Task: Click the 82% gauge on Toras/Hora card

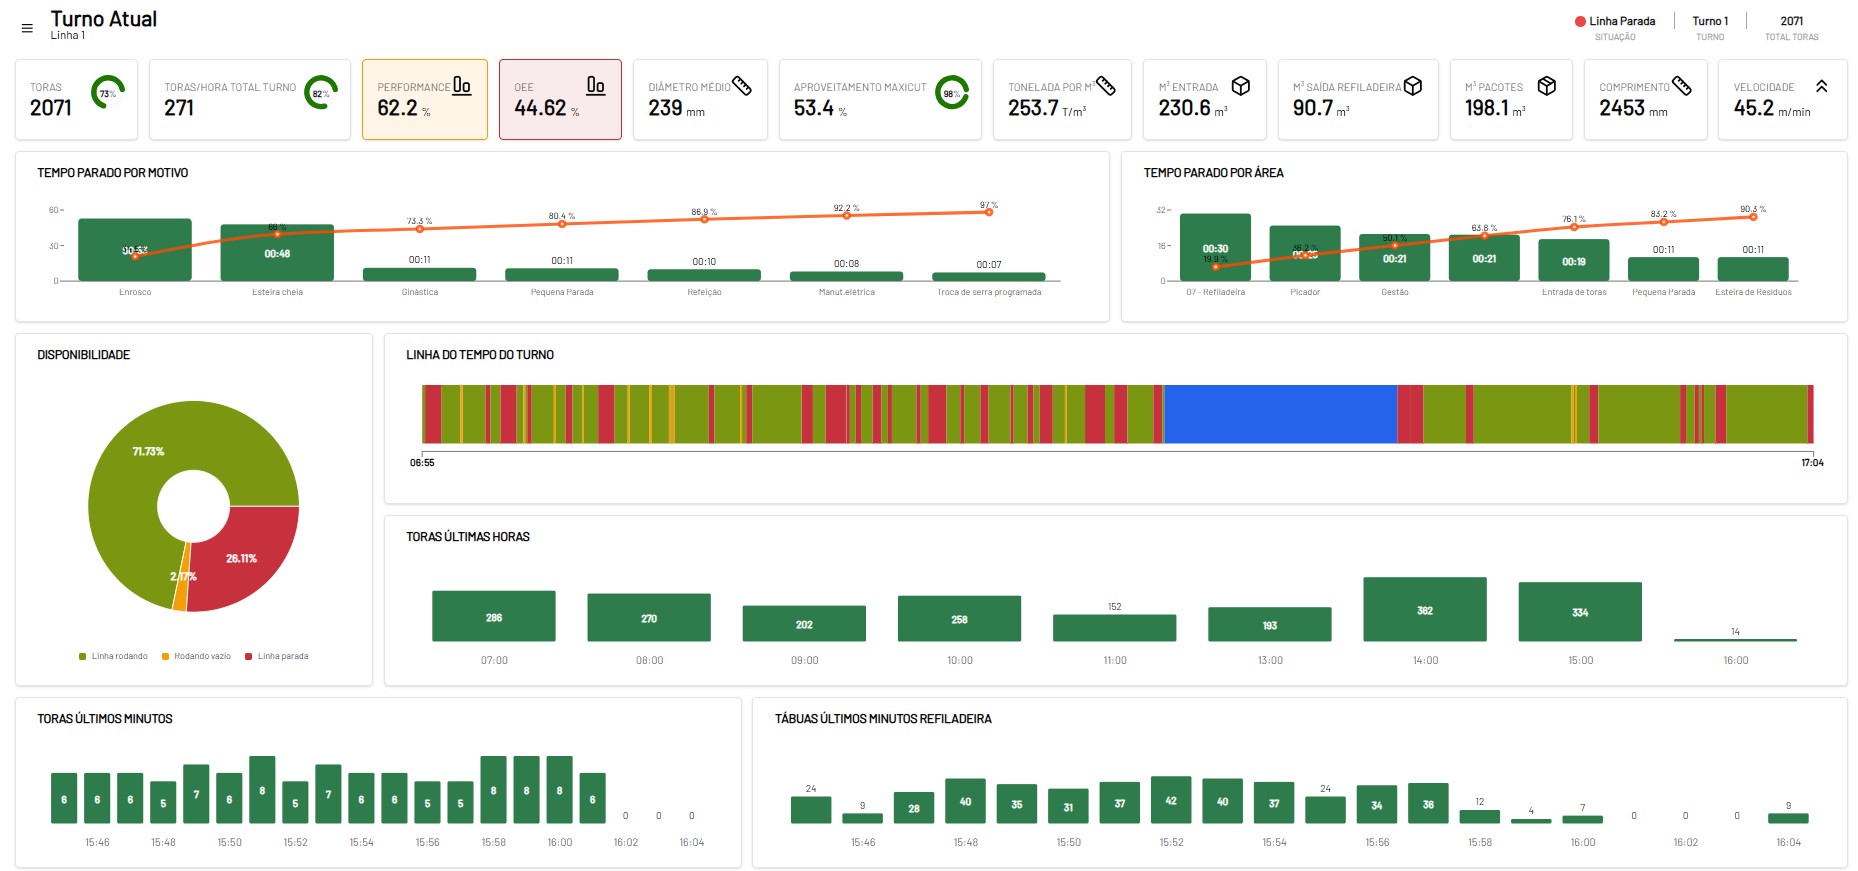Action: [x=321, y=93]
